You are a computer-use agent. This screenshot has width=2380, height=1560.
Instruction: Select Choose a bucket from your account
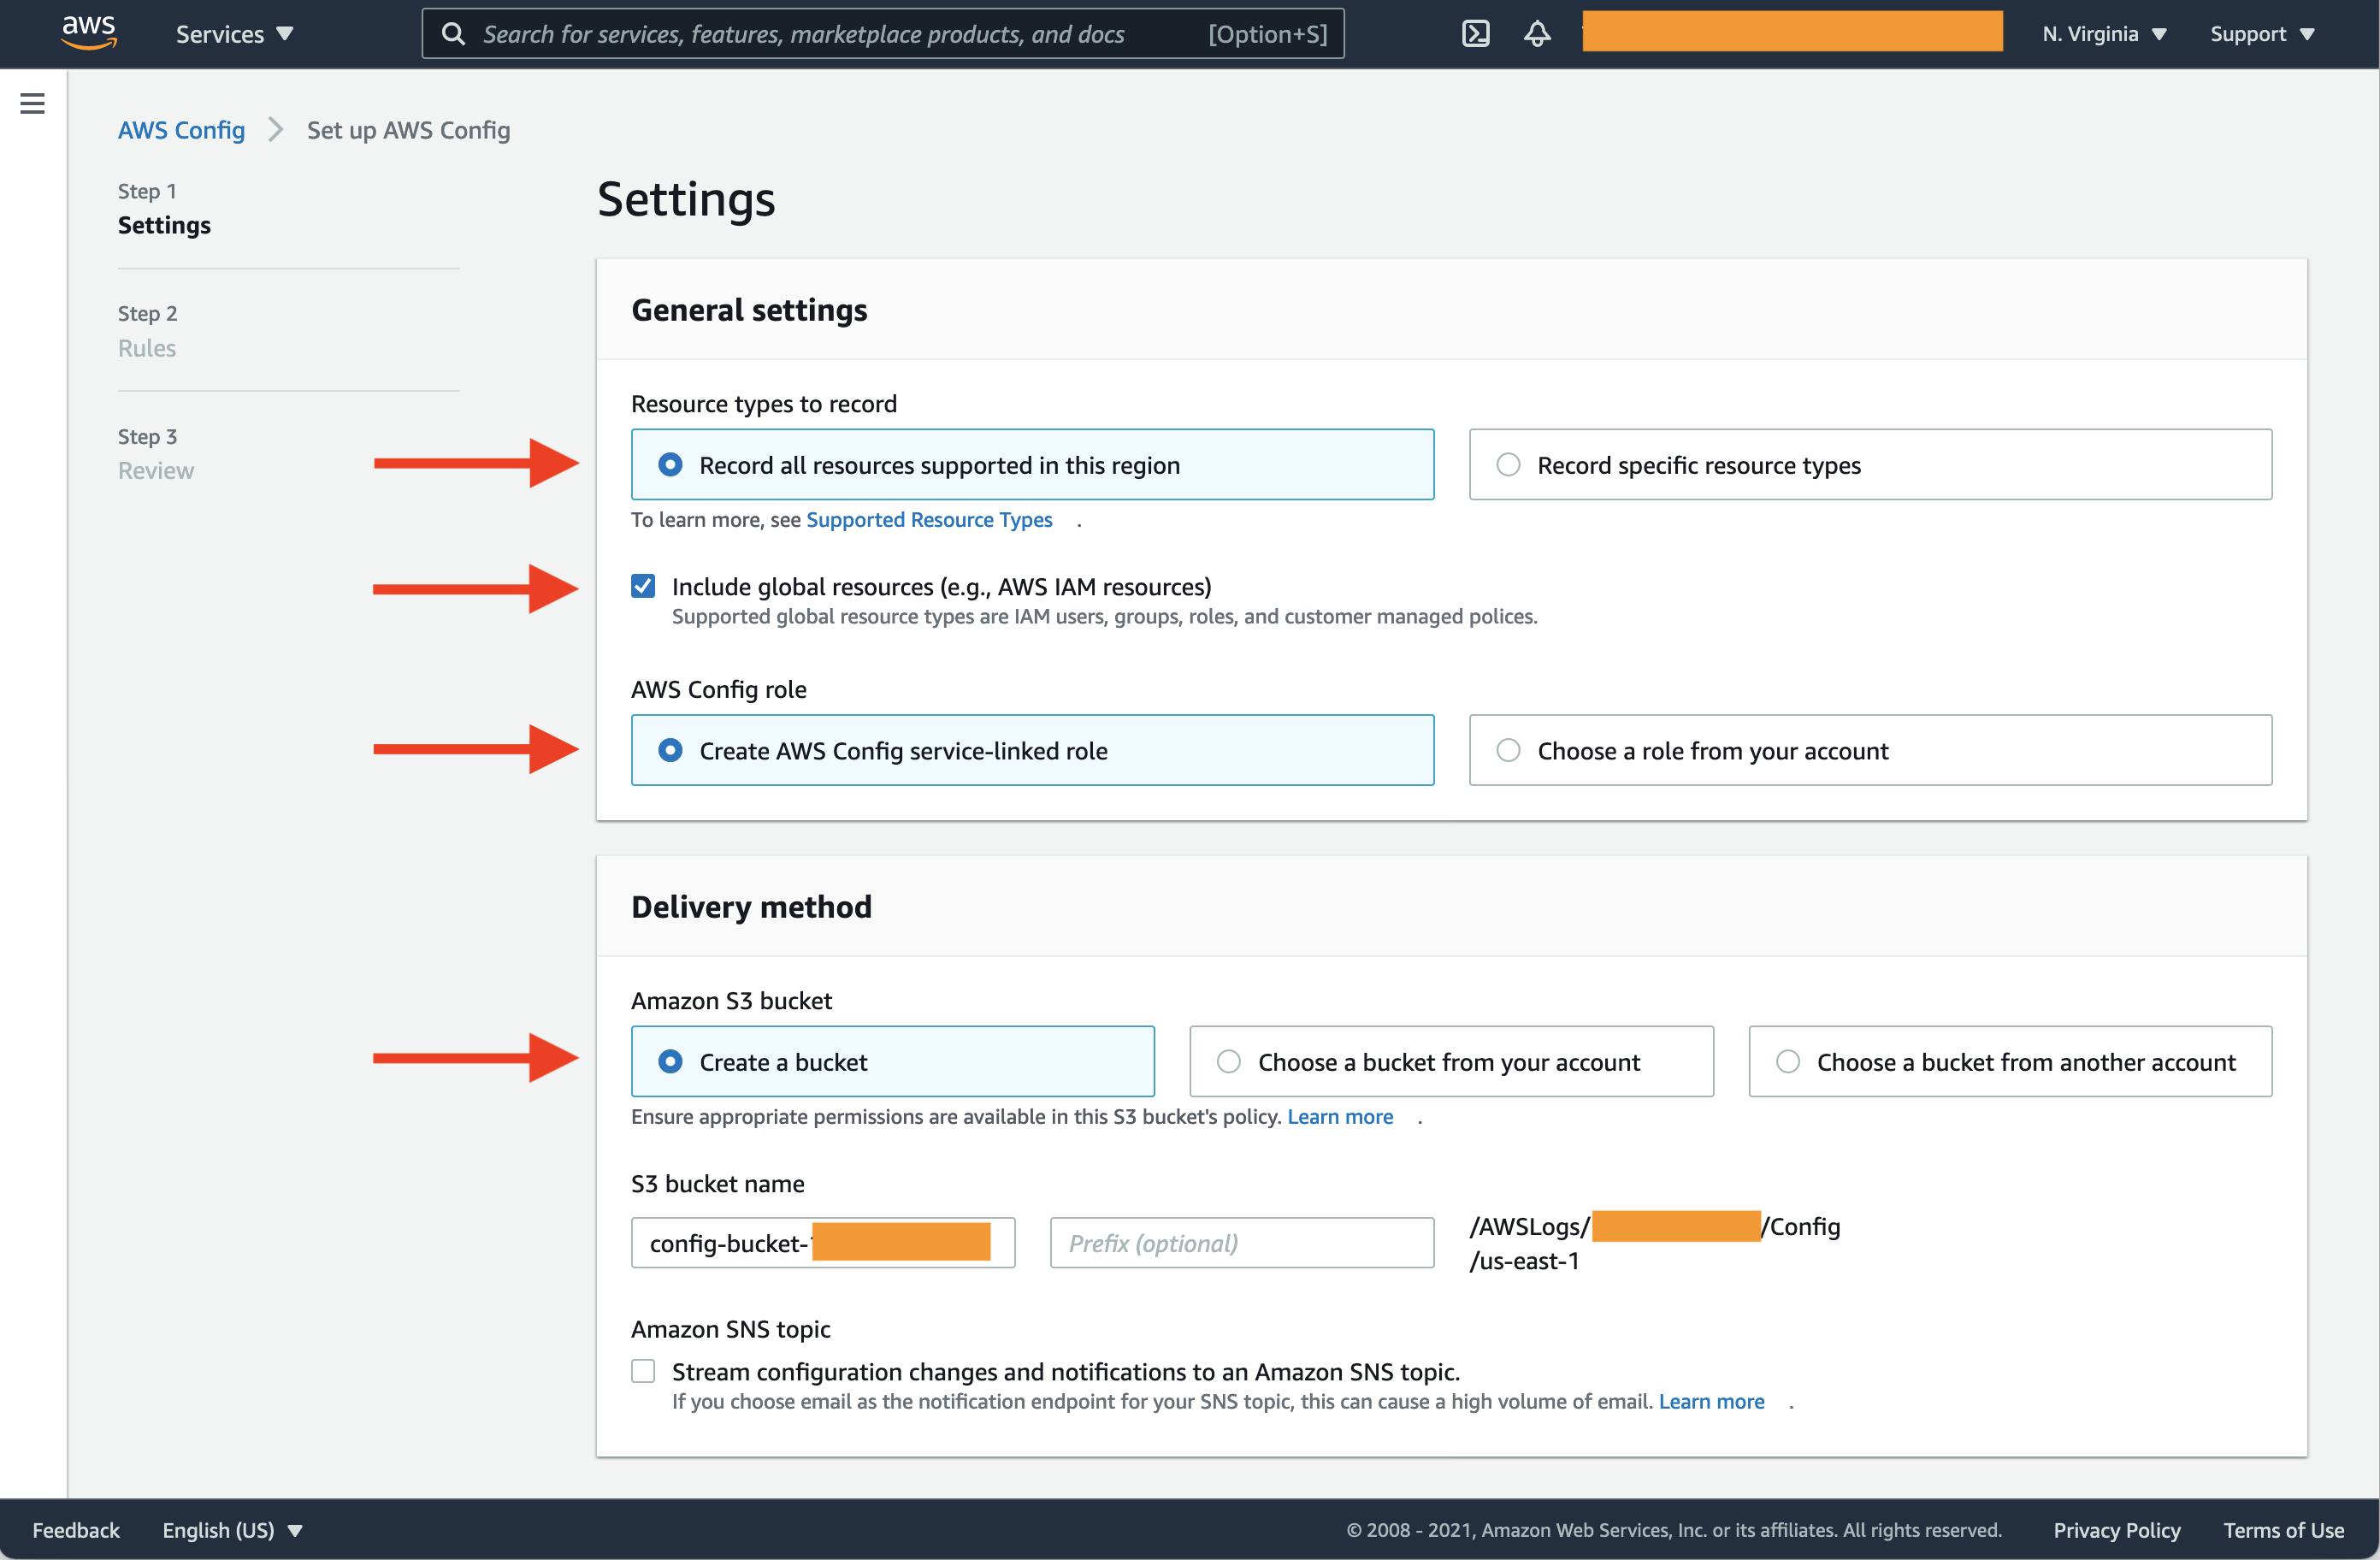coord(1451,1062)
